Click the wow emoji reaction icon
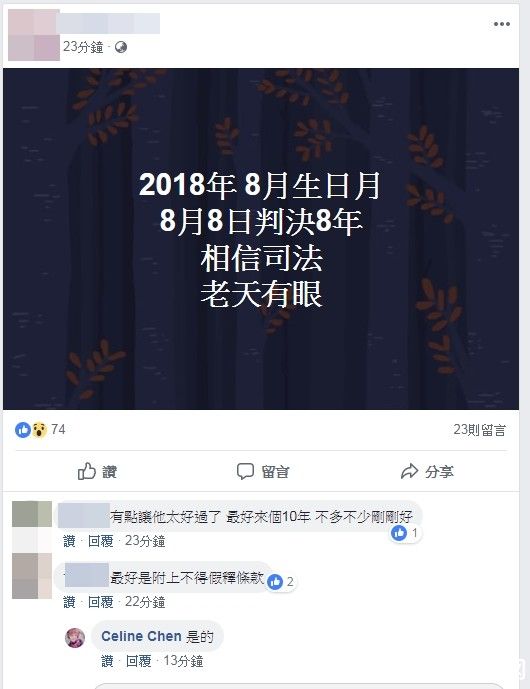The image size is (530, 689). point(39,429)
